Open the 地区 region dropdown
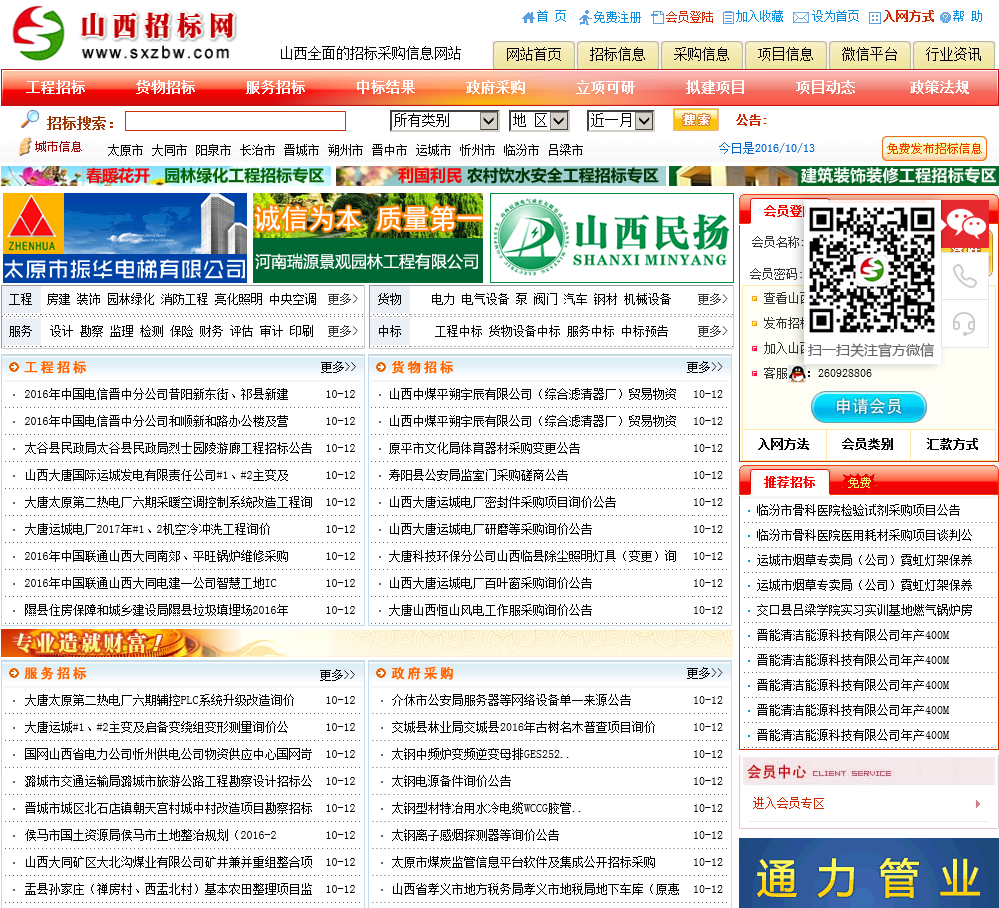This screenshot has height=908, width=999. pos(539,120)
